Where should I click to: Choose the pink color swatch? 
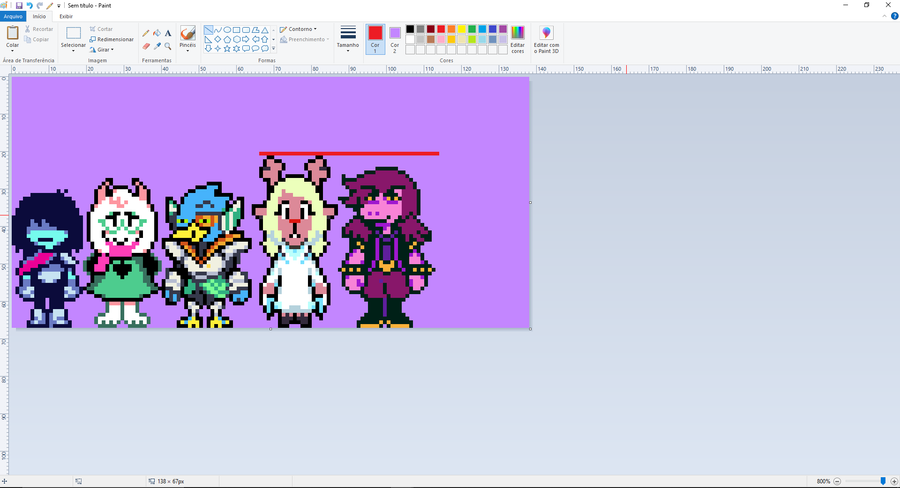click(441, 40)
